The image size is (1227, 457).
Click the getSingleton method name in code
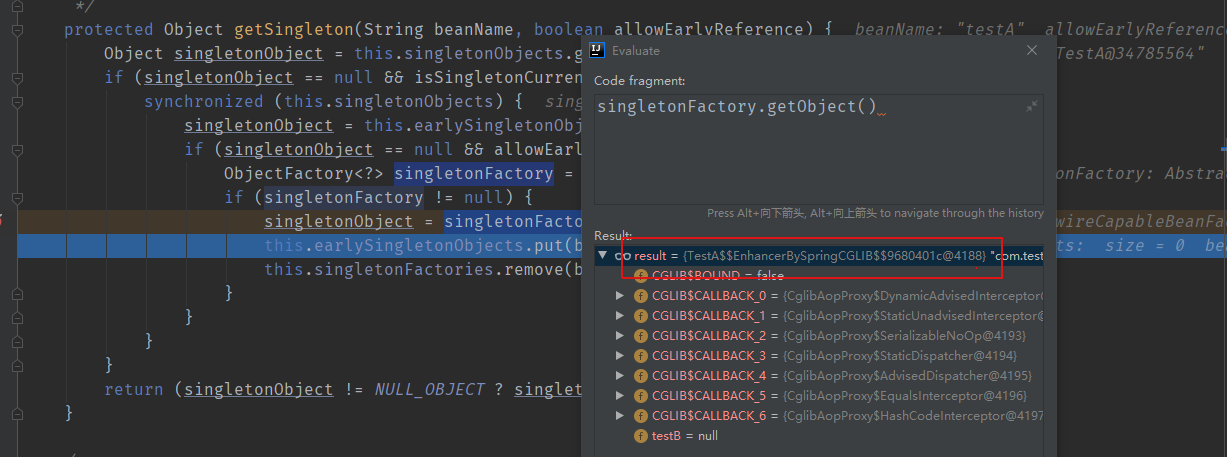pyautogui.click(x=294, y=29)
